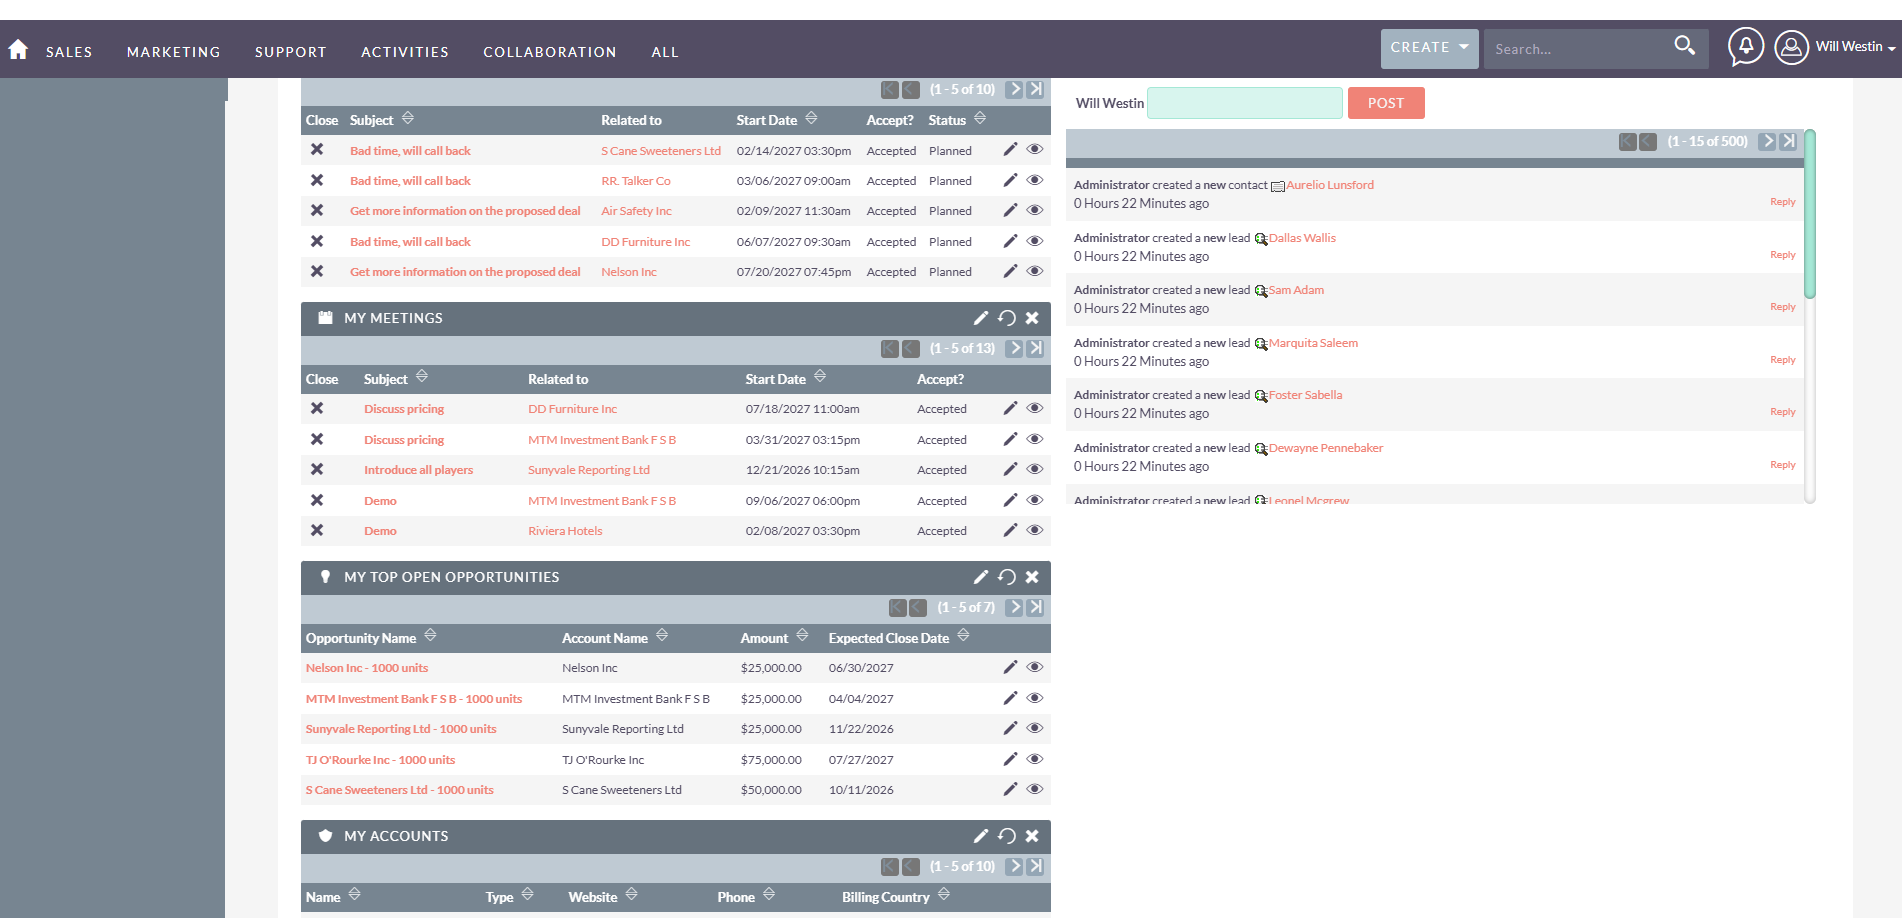Close the Riviera Hotels Demo meeting row
The image size is (1902, 918).
316,530
